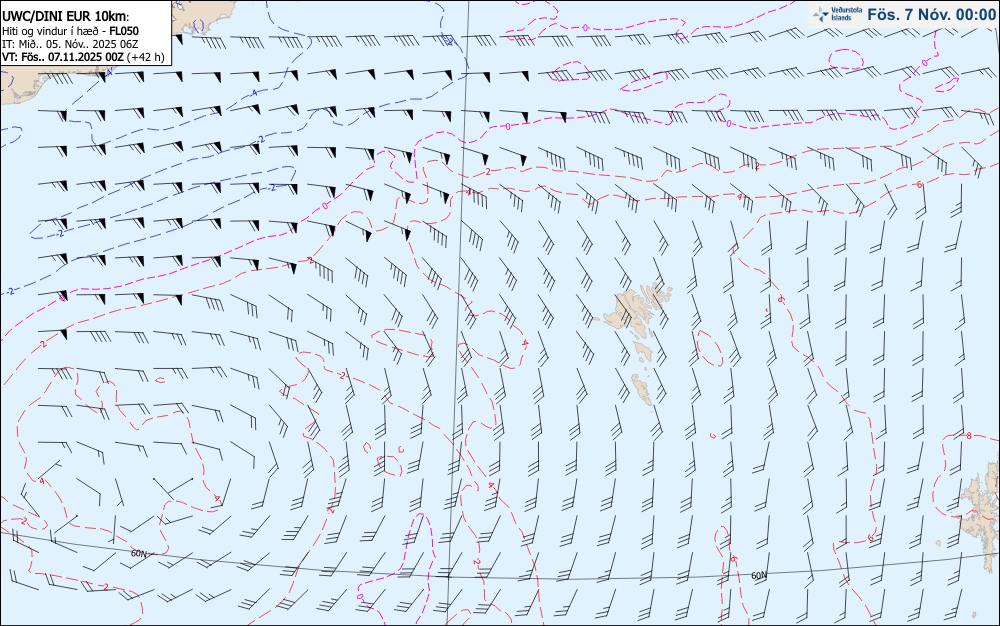
Task: Click the 'UWC/DINI EUR 10km:' title
Action: coord(66,17)
